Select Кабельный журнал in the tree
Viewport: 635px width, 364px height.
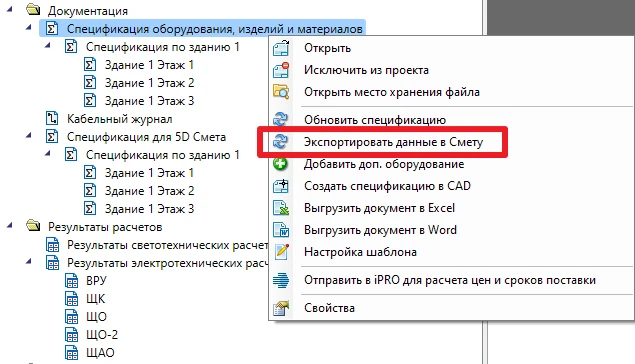pyautogui.click(x=119, y=119)
